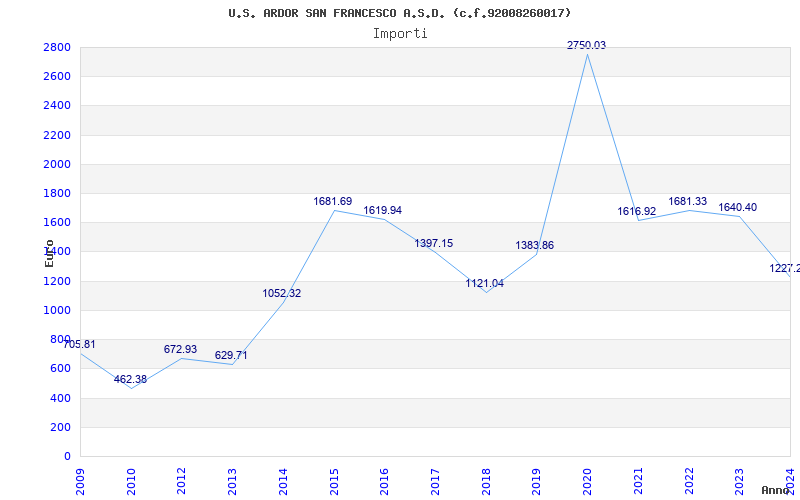
Task: Select the 1052.32 data label
Action: [x=282, y=294]
